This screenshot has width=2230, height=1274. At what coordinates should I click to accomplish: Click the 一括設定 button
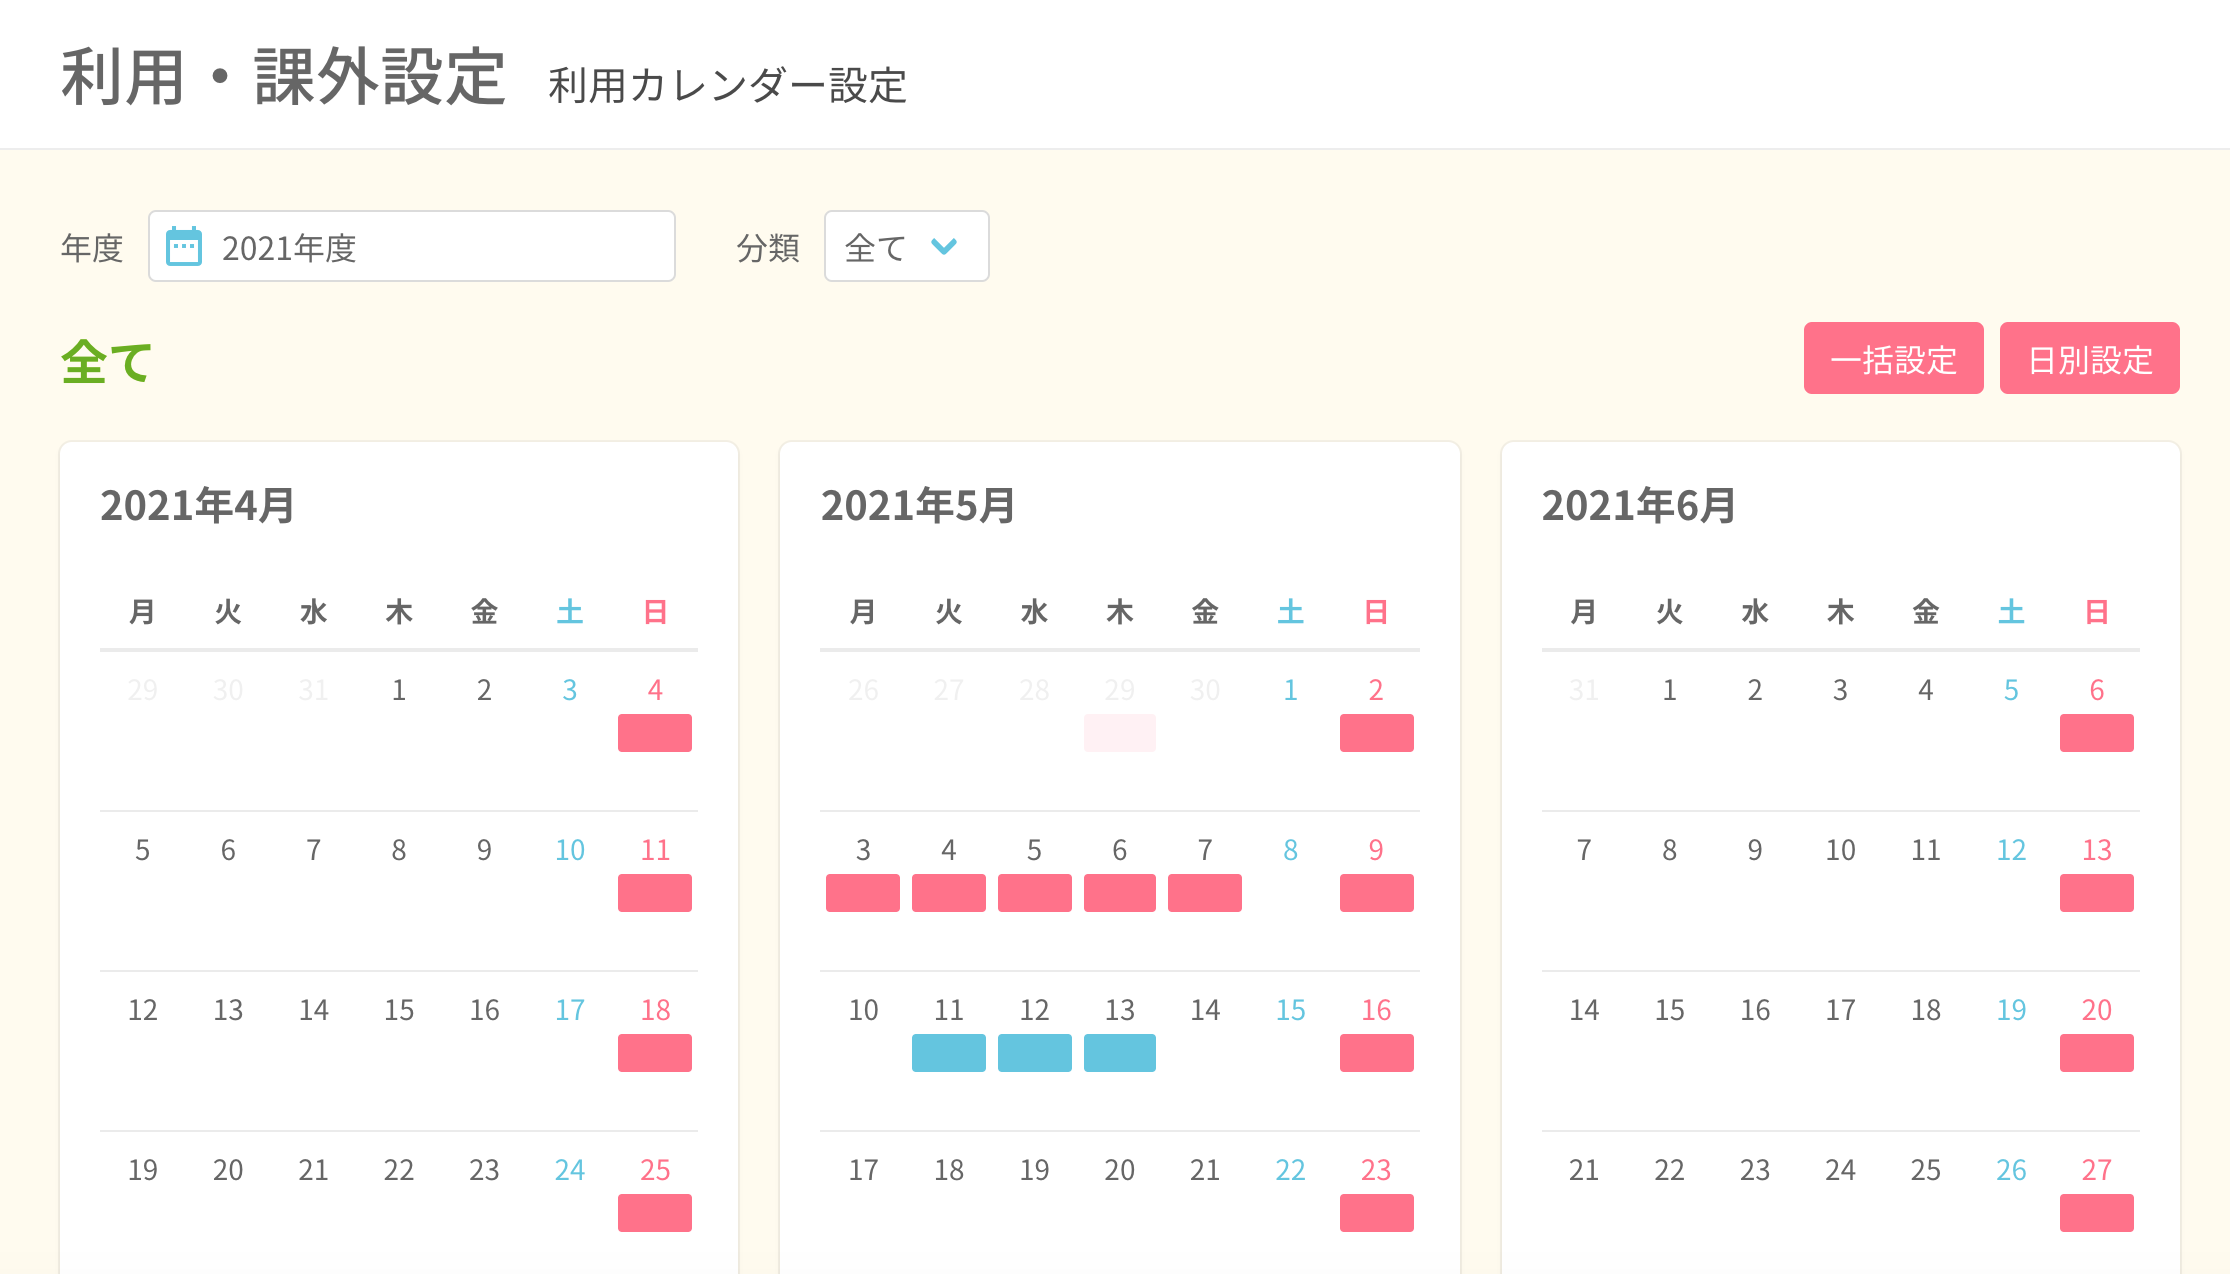tap(1893, 358)
